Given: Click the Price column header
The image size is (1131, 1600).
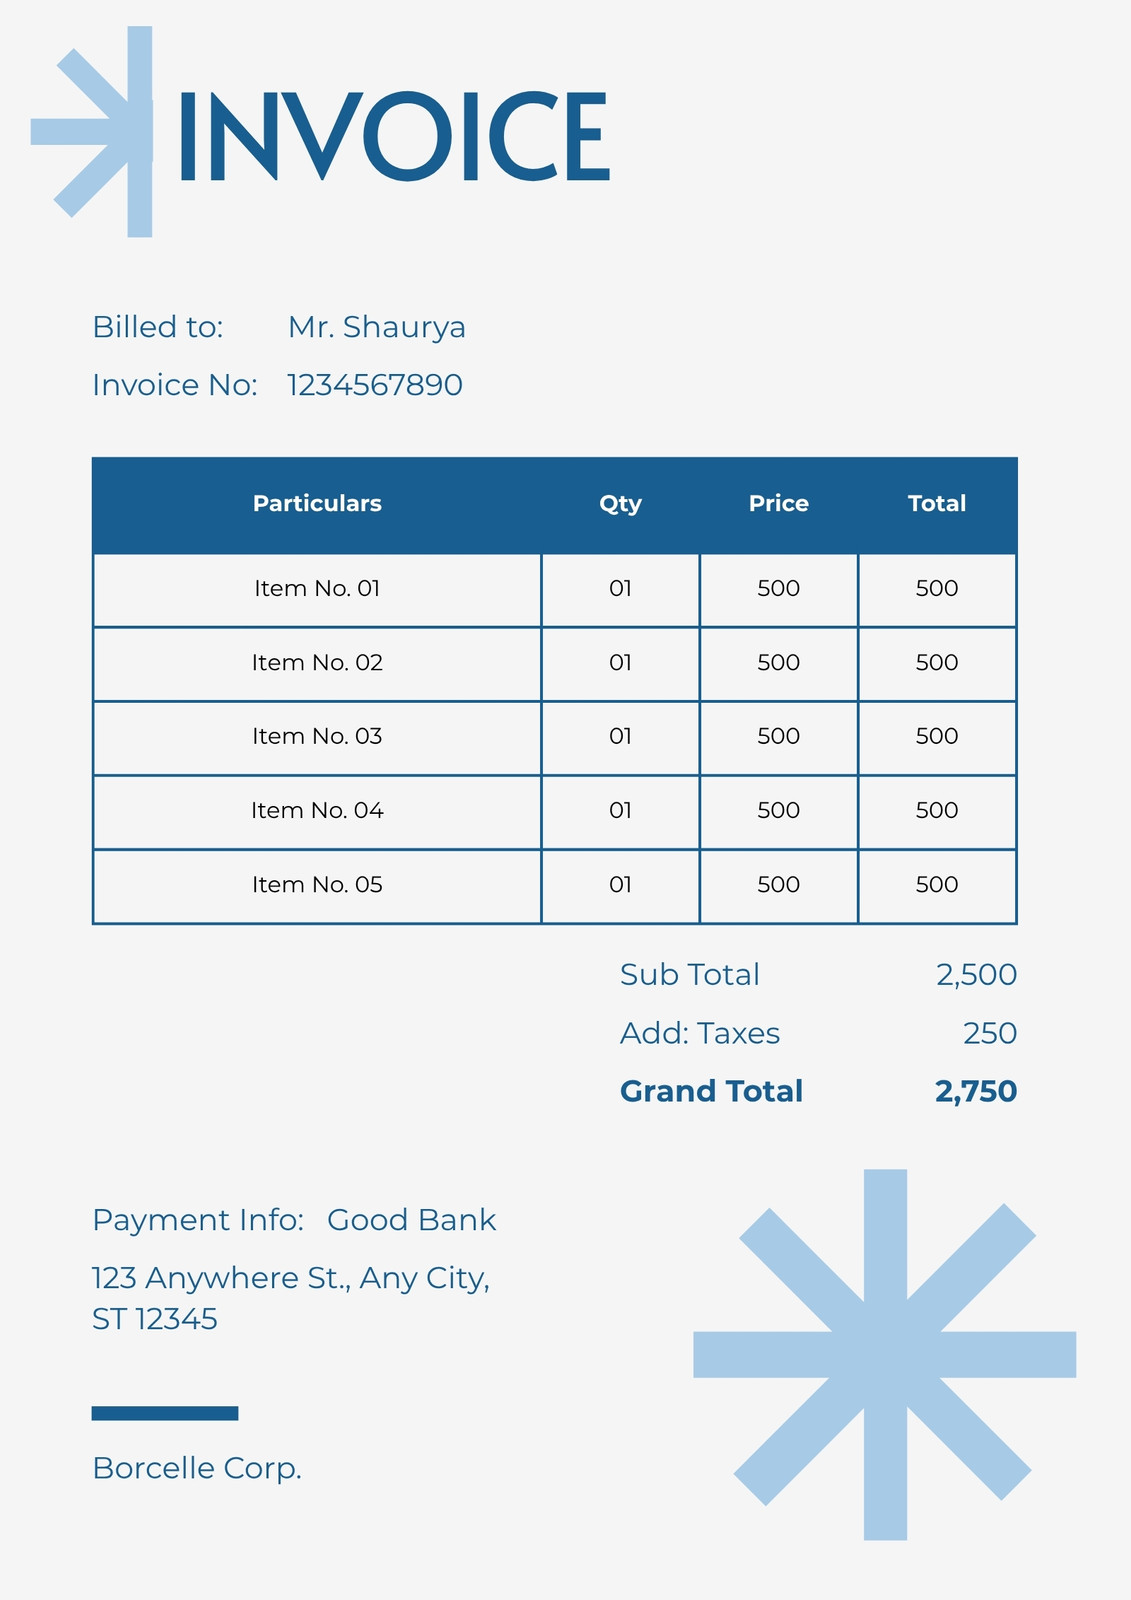Looking at the screenshot, I should (x=779, y=504).
